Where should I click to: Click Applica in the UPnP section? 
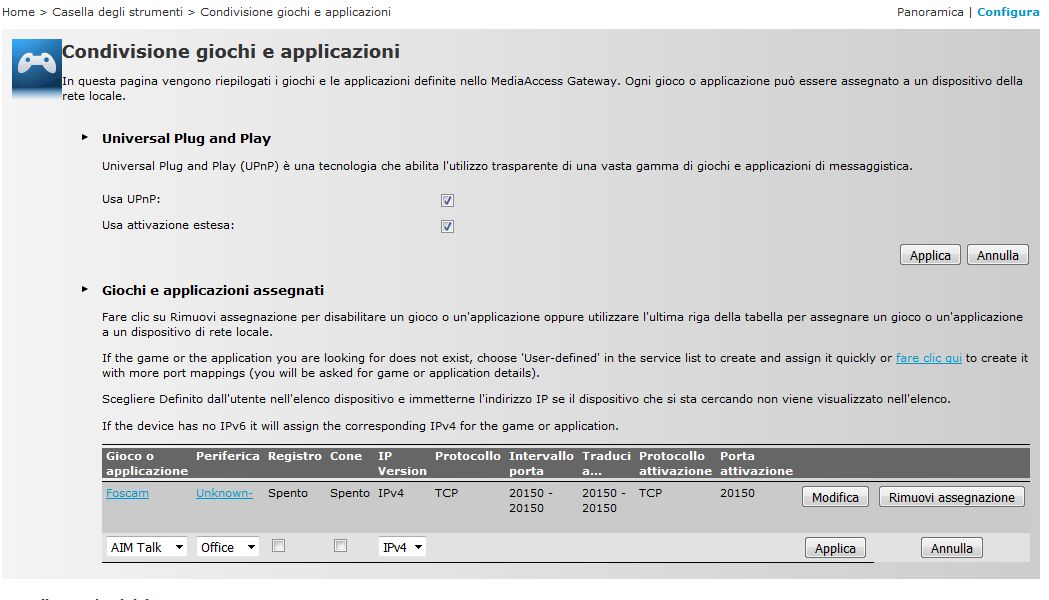coord(930,256)
